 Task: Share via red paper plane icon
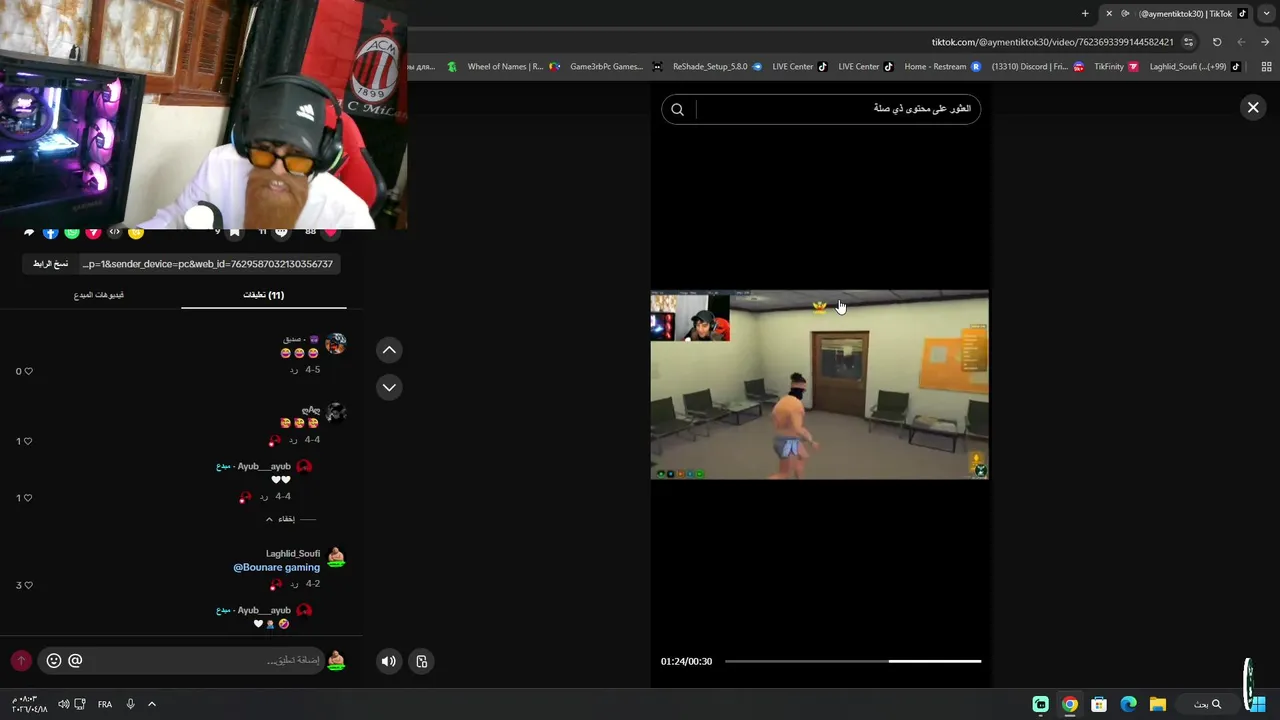tap(93, 232)
